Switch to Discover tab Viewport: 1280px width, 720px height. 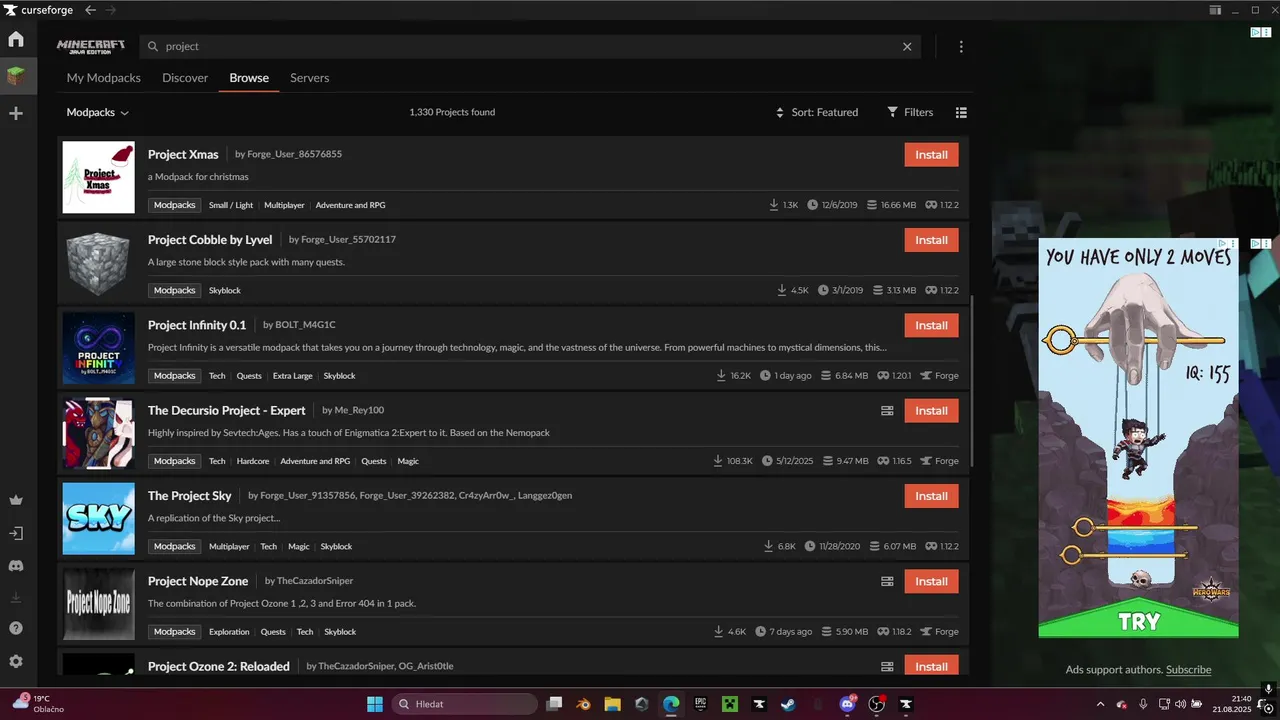pos(185,78)
